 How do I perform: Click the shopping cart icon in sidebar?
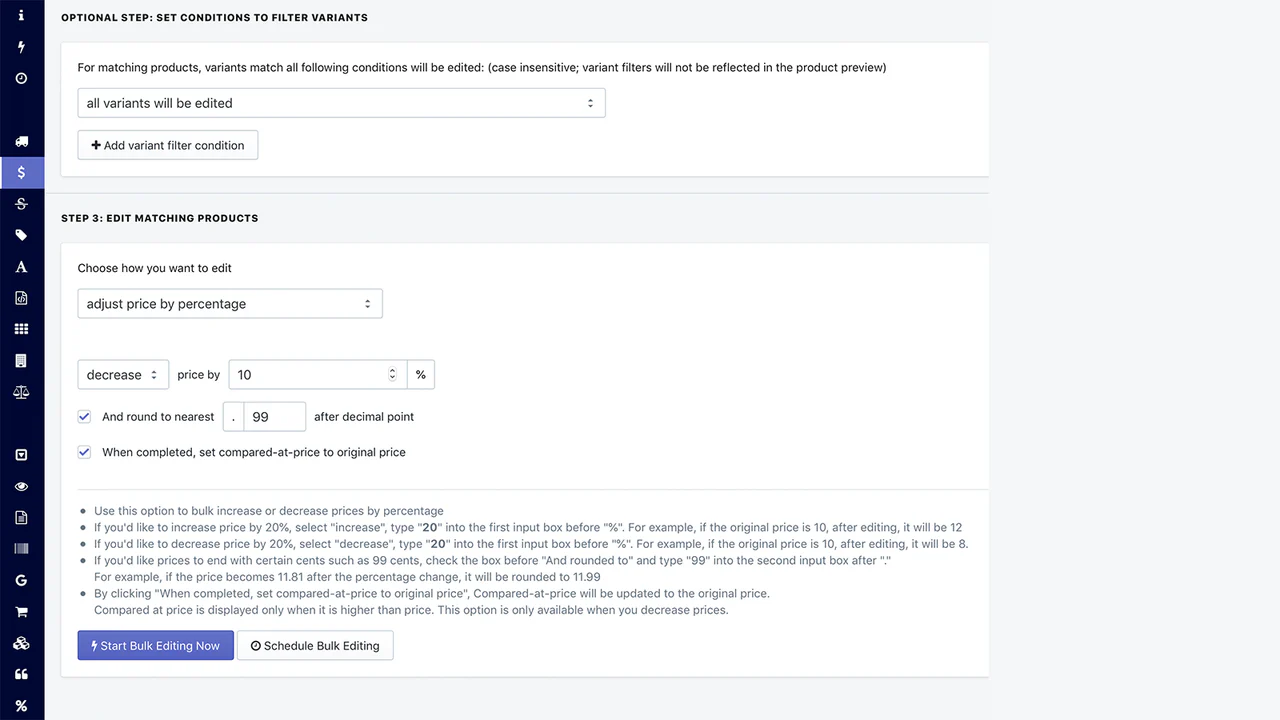click(21, 612)
